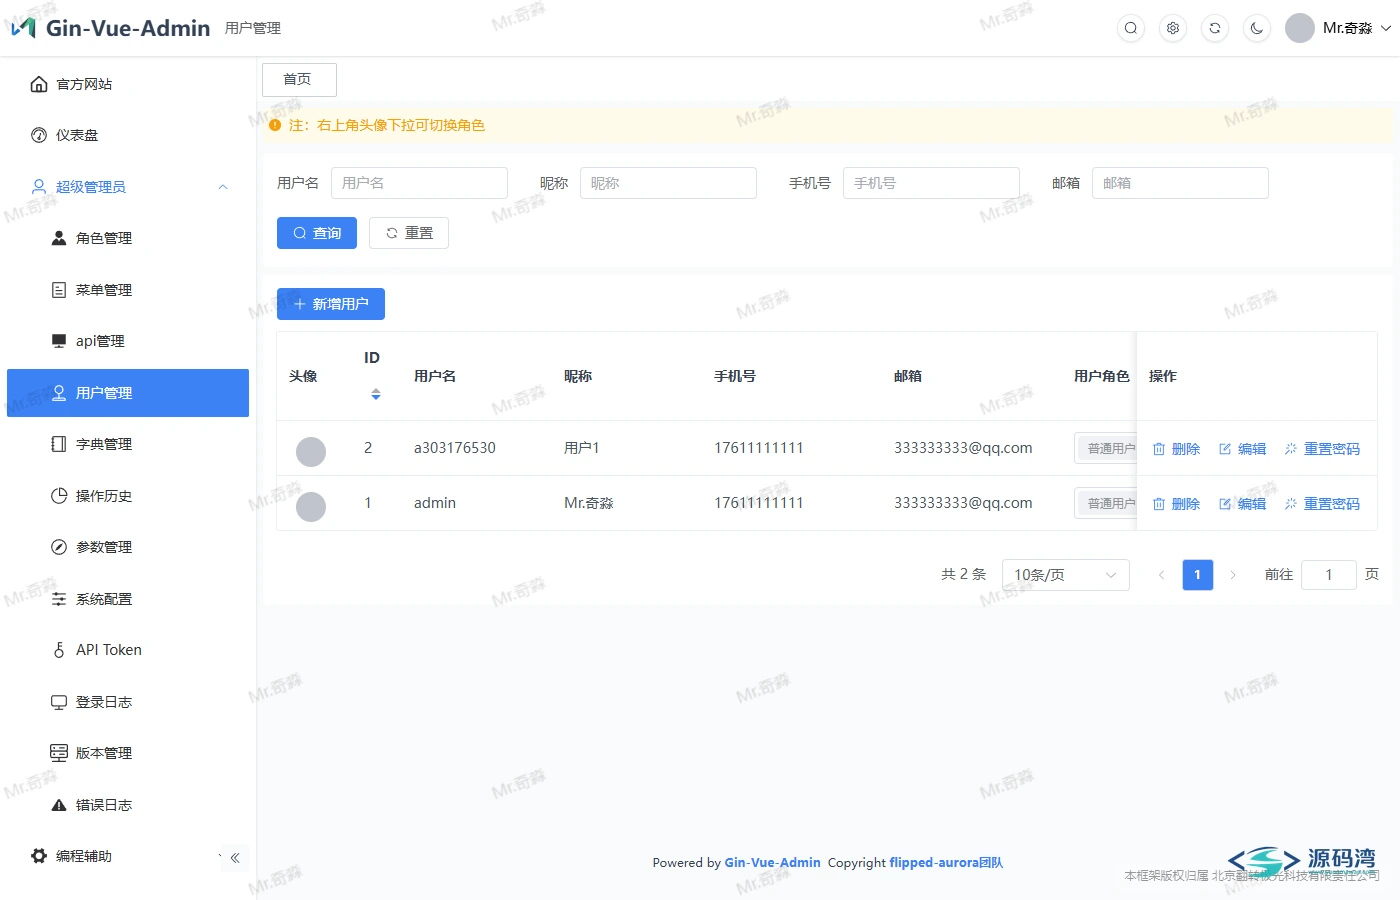
Task: Open 字典管理 menu item
Action: [128, 444]
